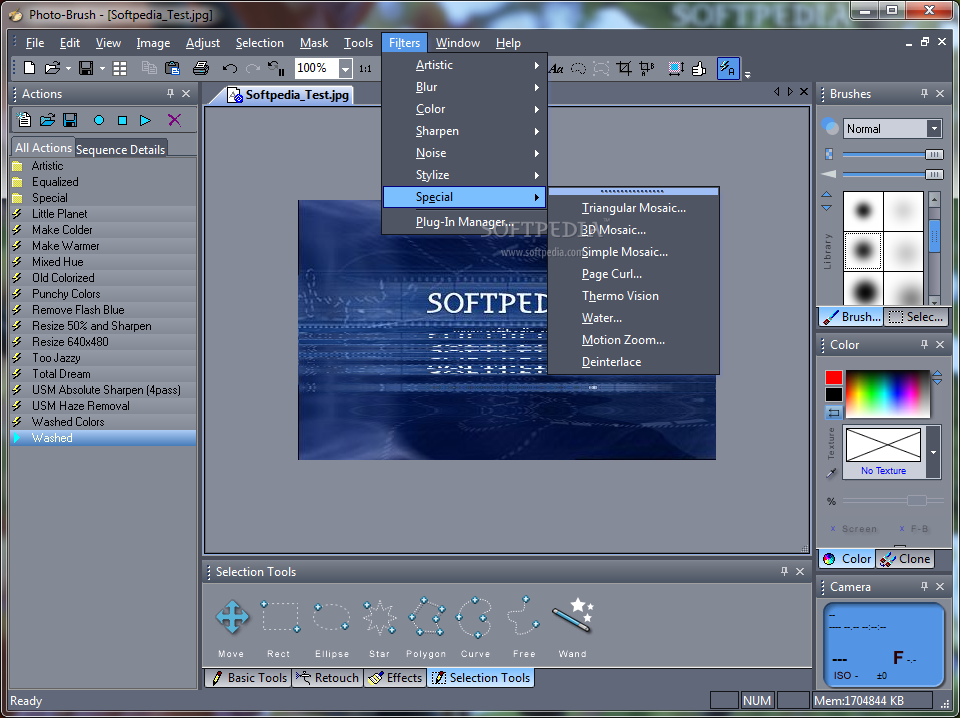Pick the texture eyedropper icon in the Color panel
Screen dimensions: 960x718
click(831, 473)
